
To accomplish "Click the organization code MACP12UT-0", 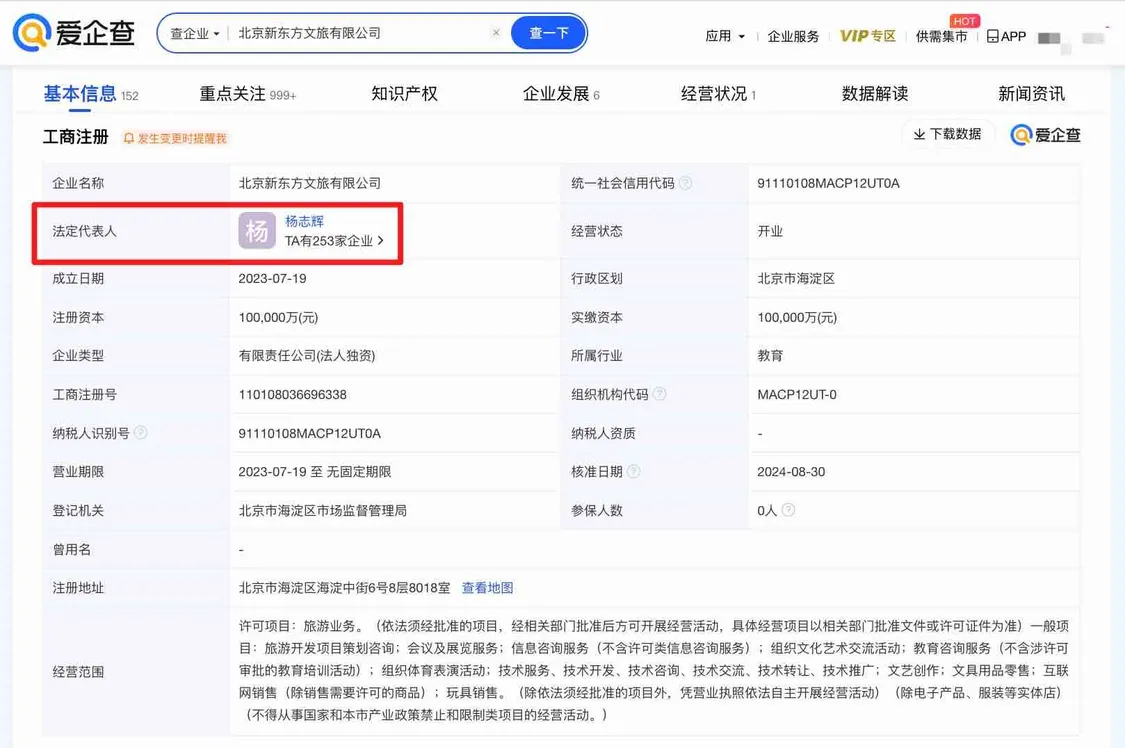I will click(797, 394).
